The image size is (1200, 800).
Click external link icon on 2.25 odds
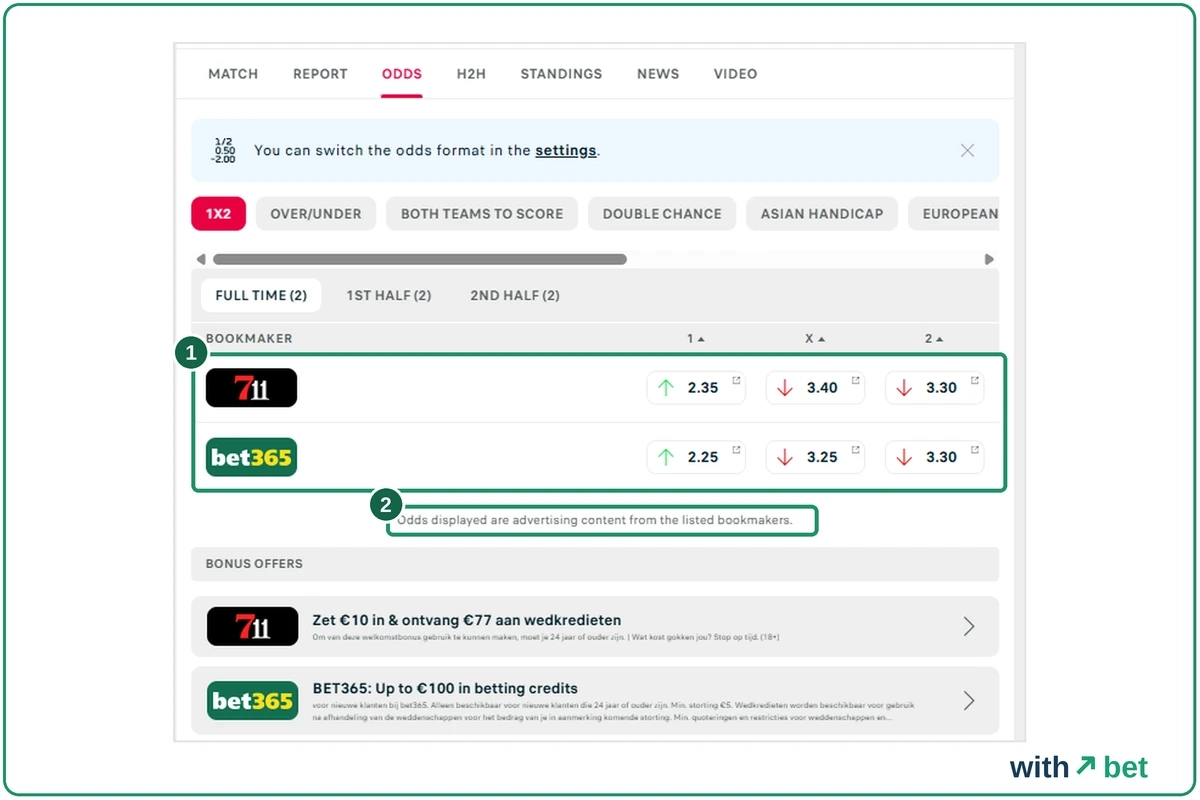pyautogui.click(x=736, y=449)
